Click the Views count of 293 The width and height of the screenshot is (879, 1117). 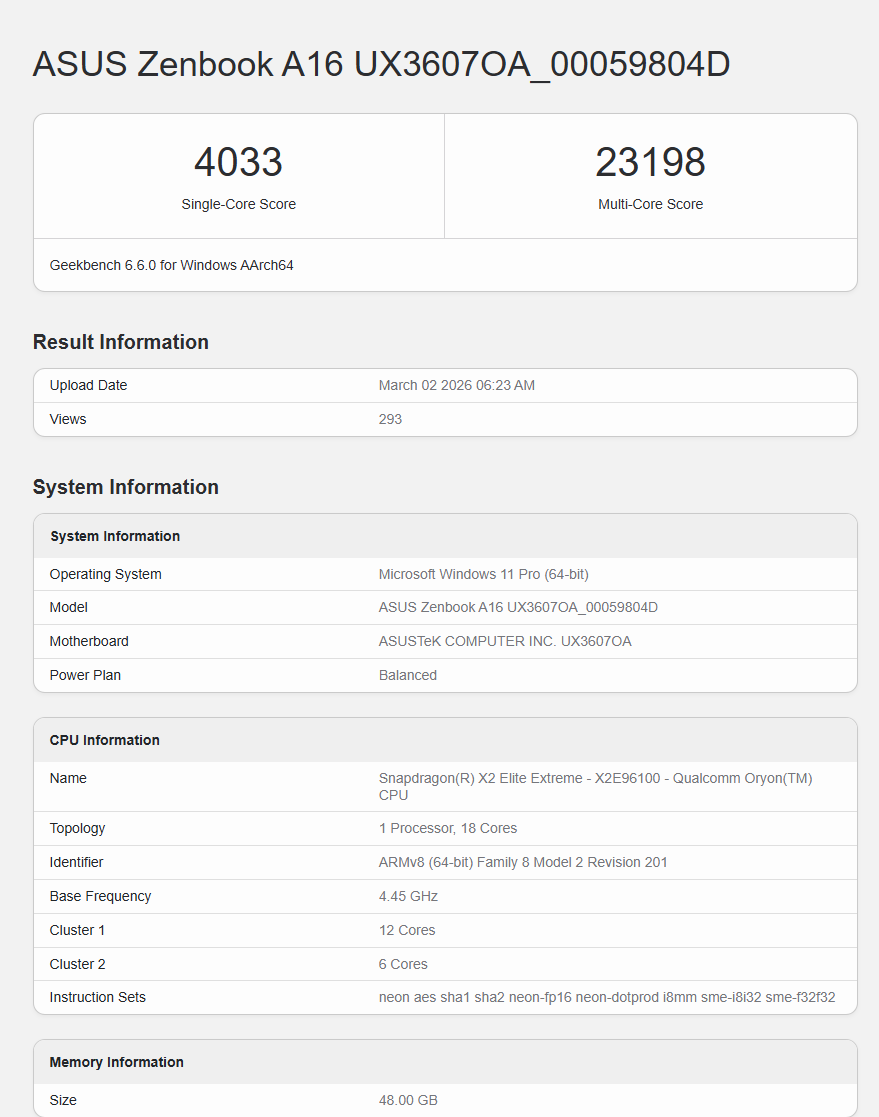[x=390, y=419]
